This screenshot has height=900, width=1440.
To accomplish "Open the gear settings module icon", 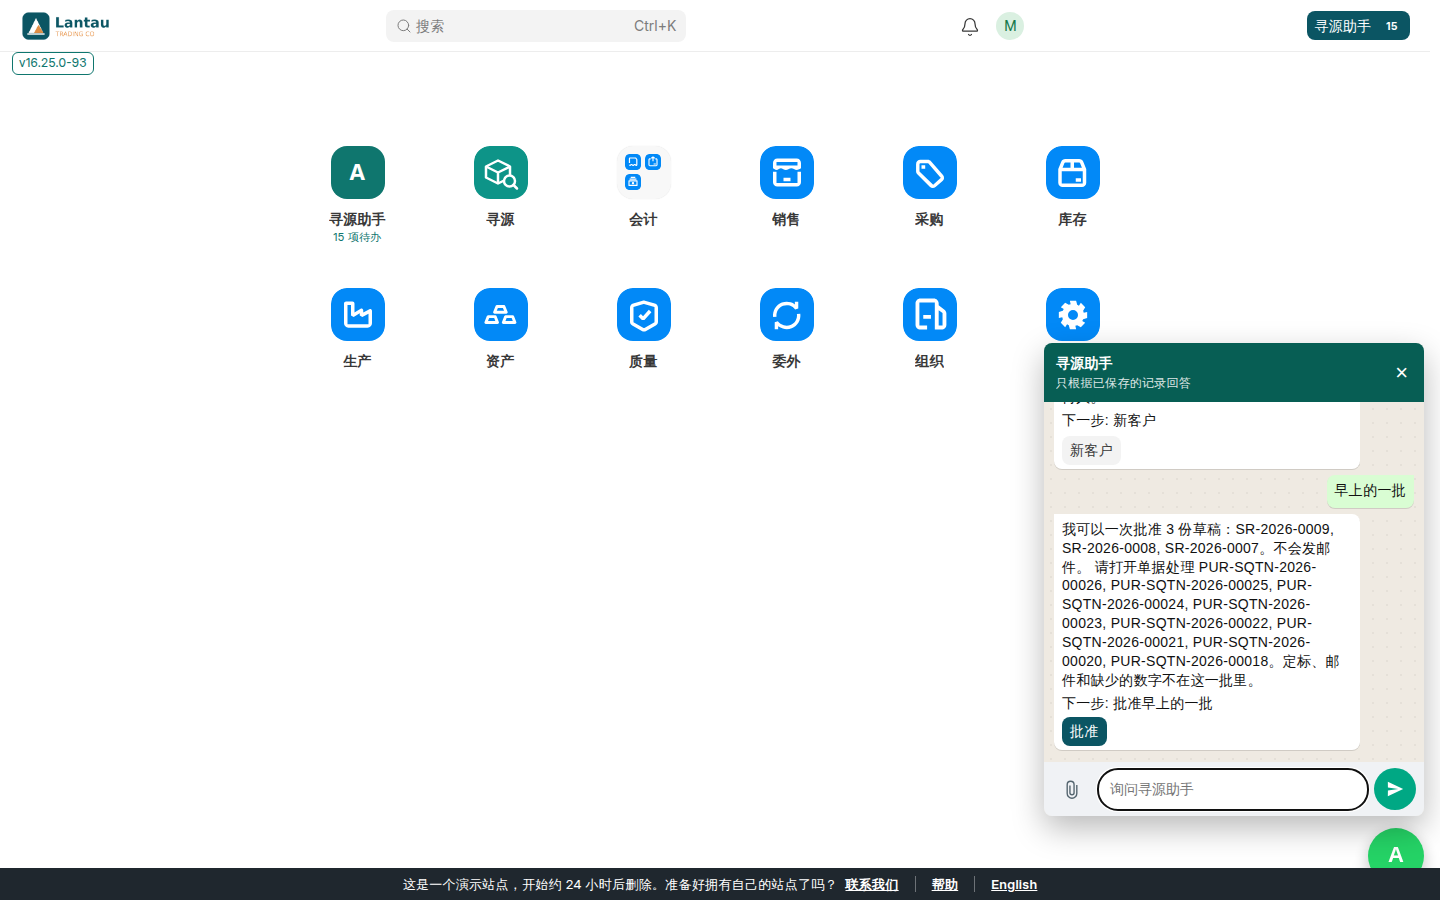I will click(1073, 315).
